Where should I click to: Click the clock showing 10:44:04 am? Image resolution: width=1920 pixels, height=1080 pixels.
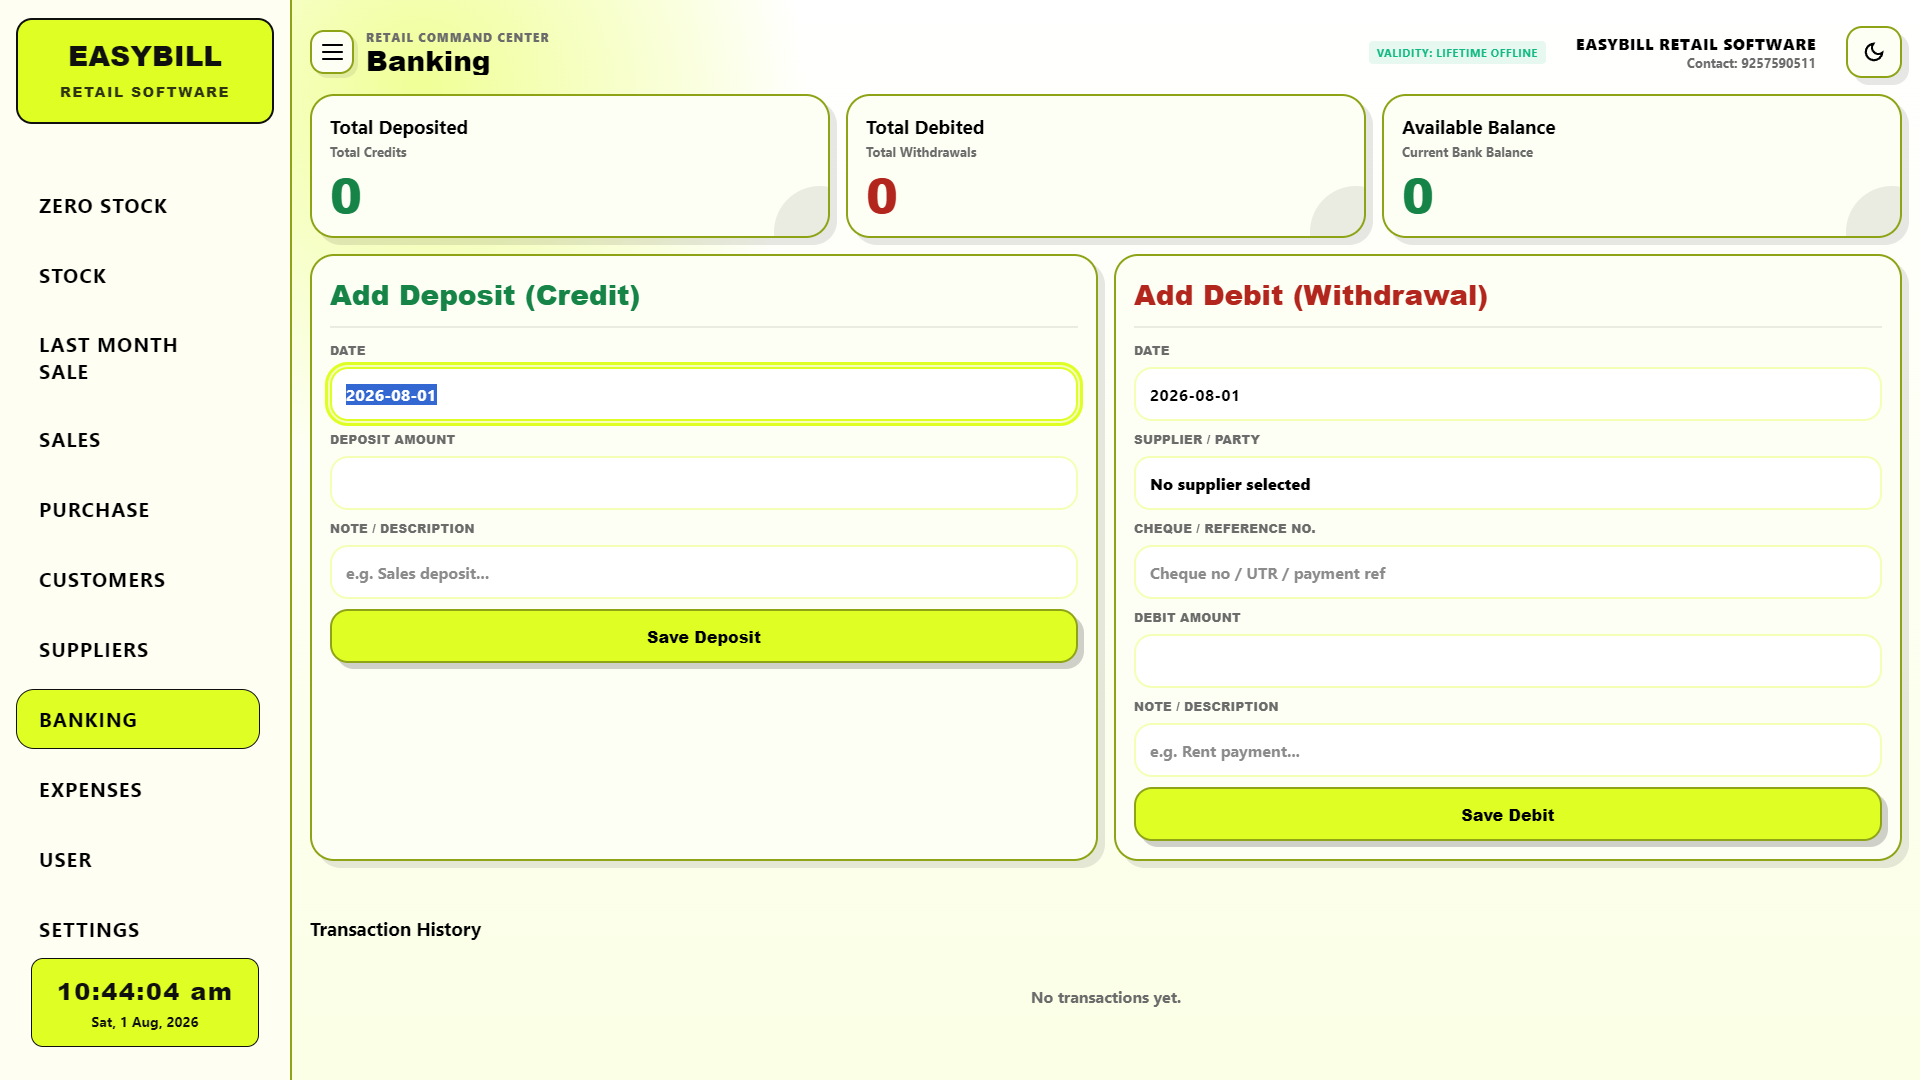pyautogui.click(x=145, y=1002)
